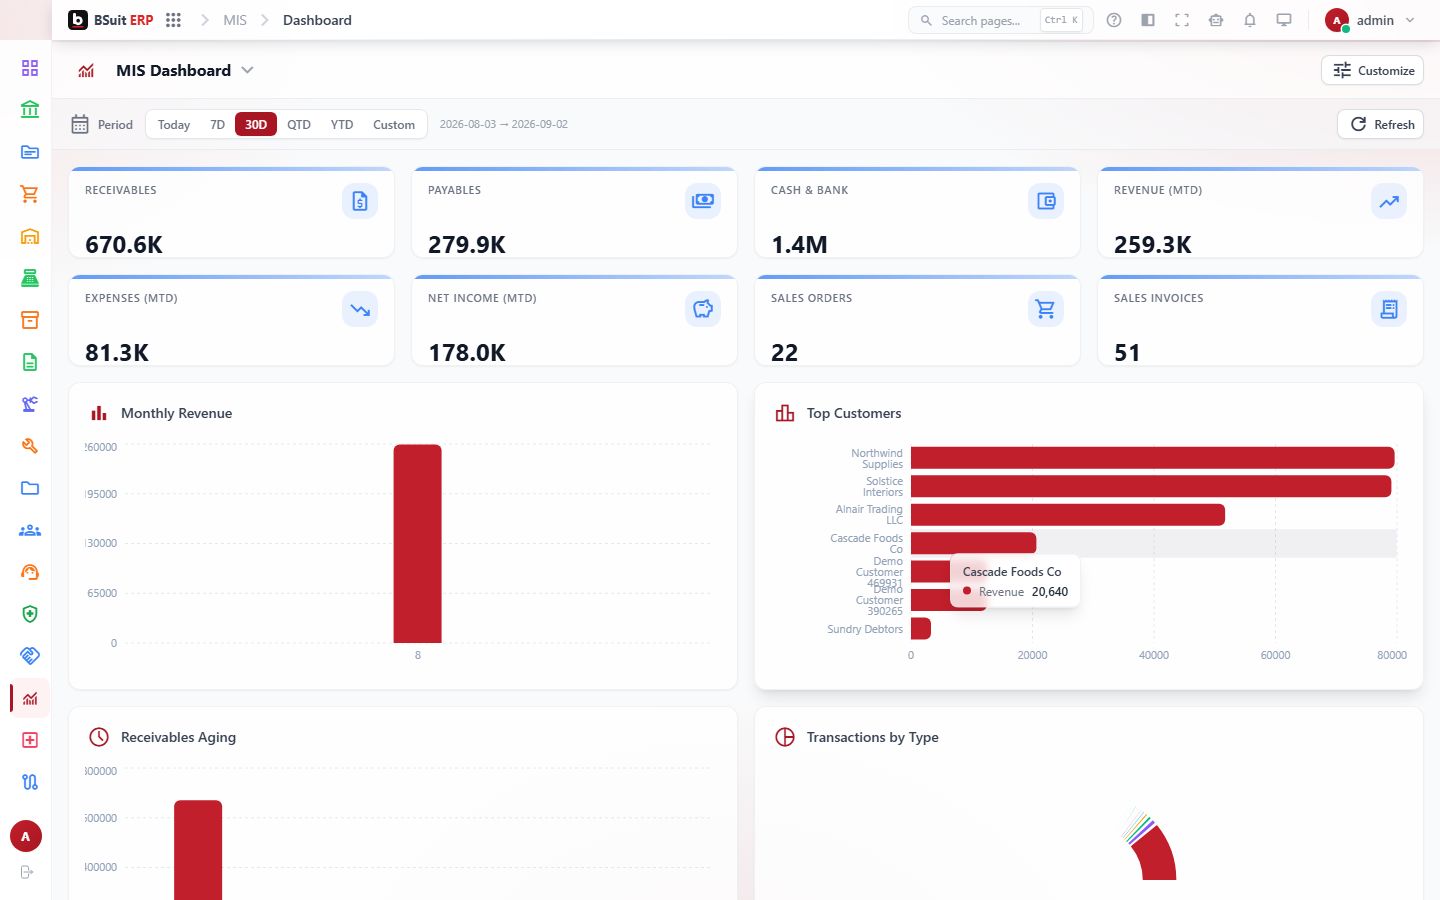The width and height of the screenshot is (1440, 900).
Task: Click the logout icon at sidebar bottom
Action: [x=27, y=872]
